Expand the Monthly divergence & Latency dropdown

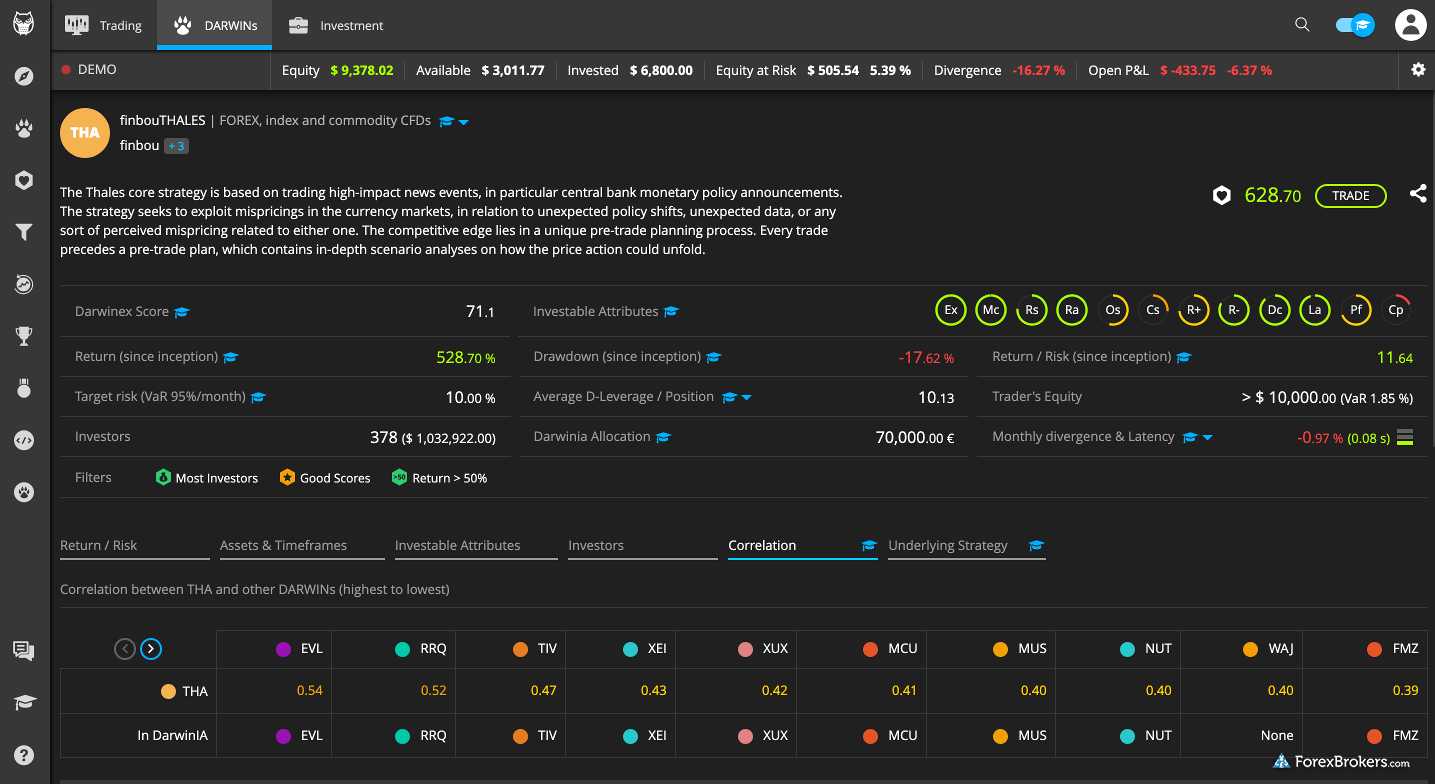pos(1208,438)
